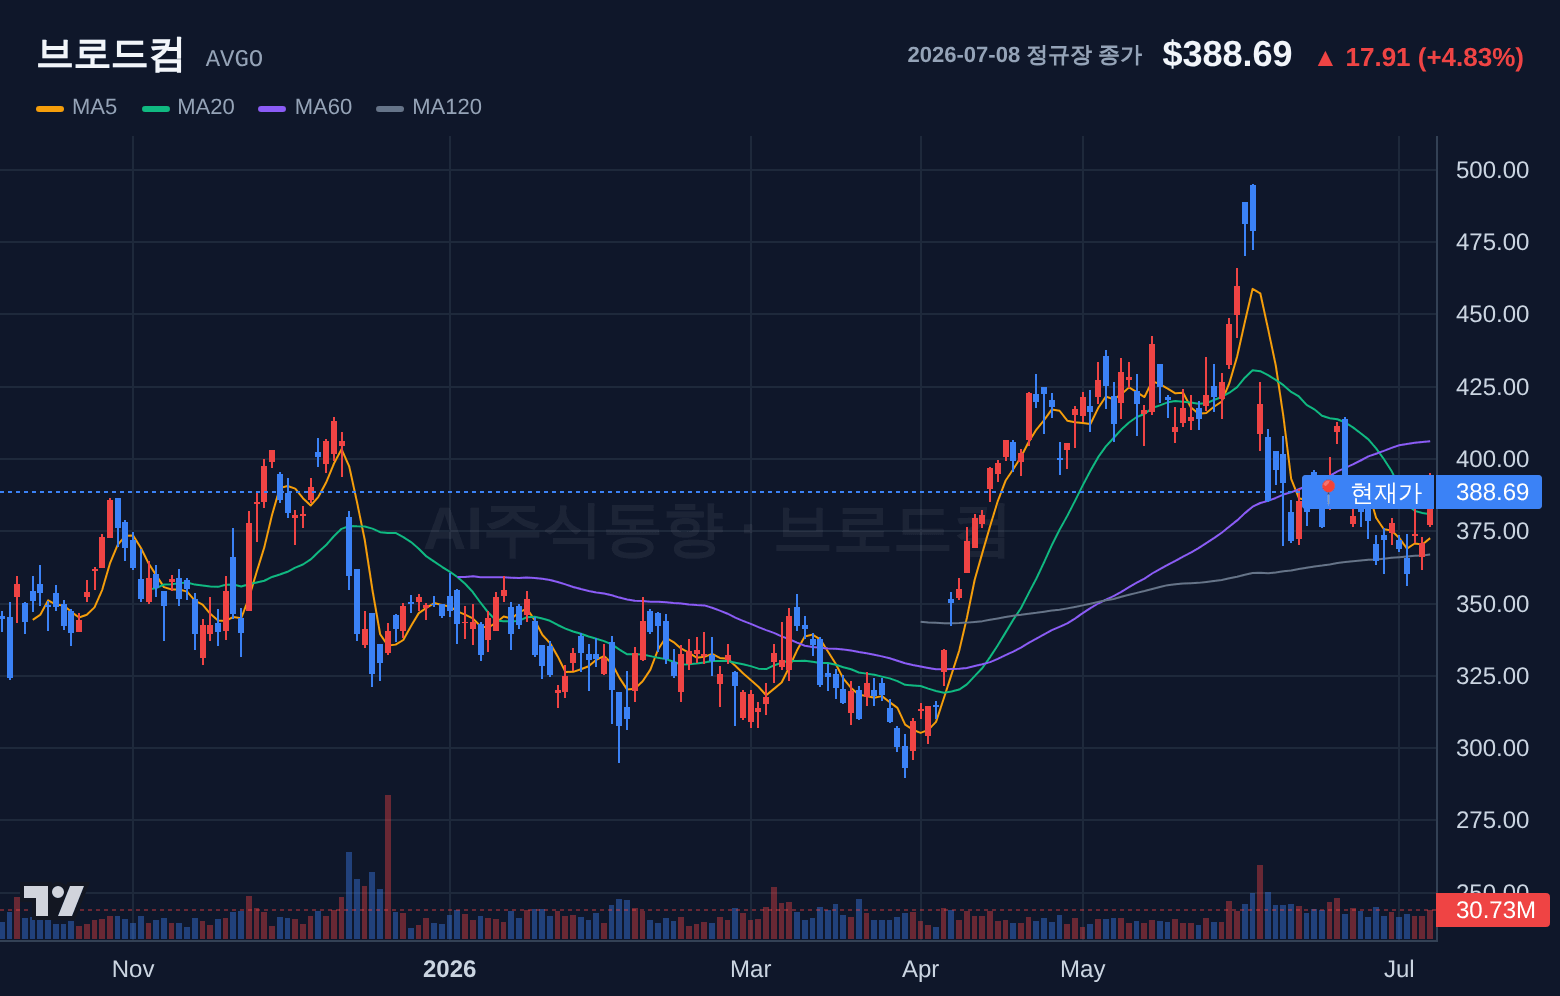Click the Mar time axis label
The image size is (1560, 996).
pos(751,969)
